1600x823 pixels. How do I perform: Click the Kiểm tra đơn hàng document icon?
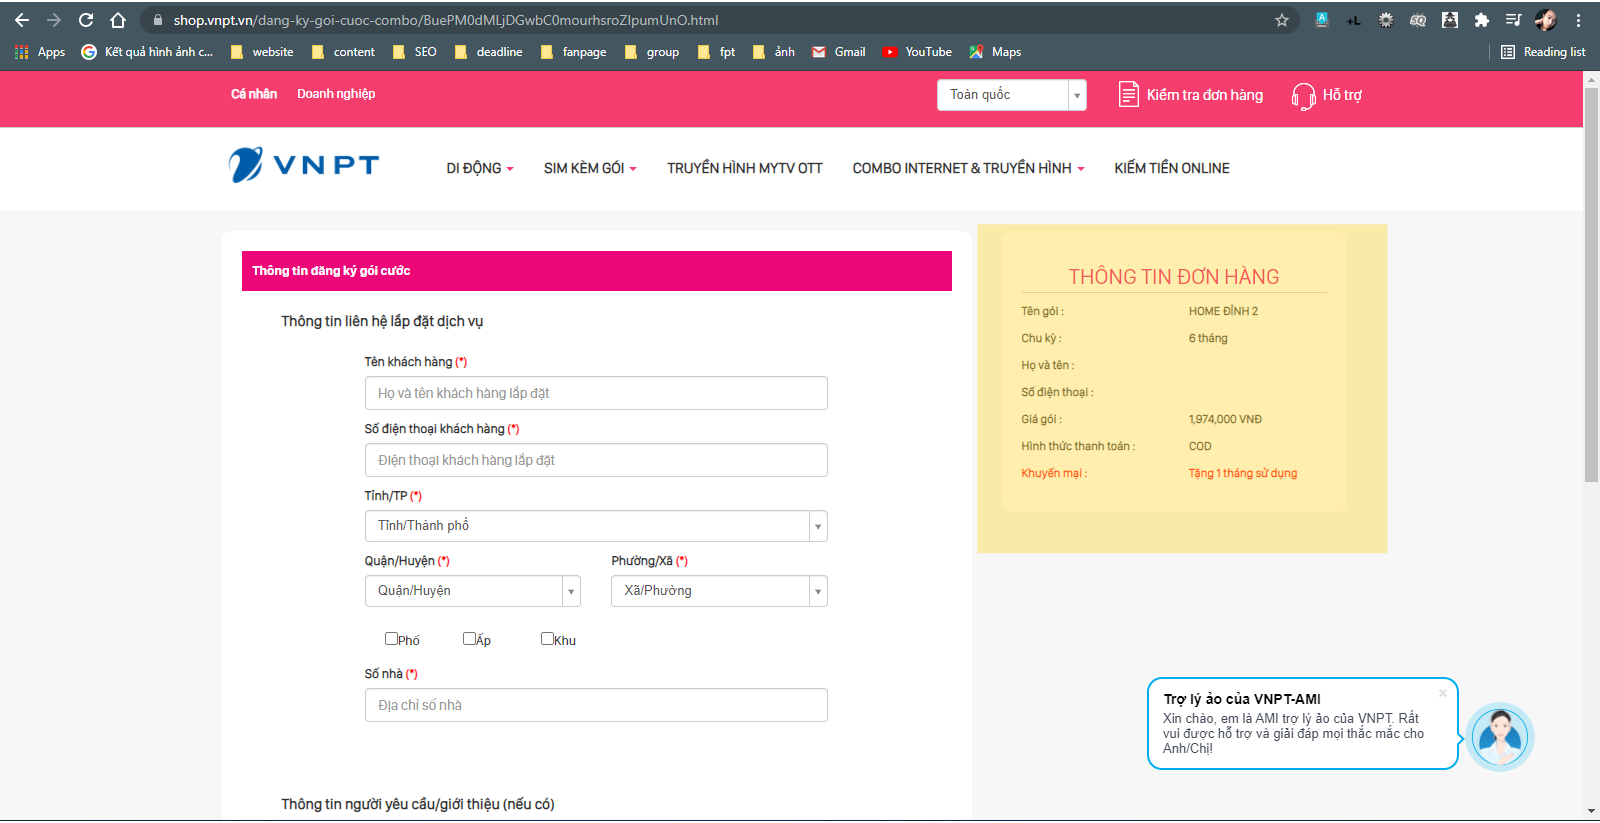click(1128, 95)
